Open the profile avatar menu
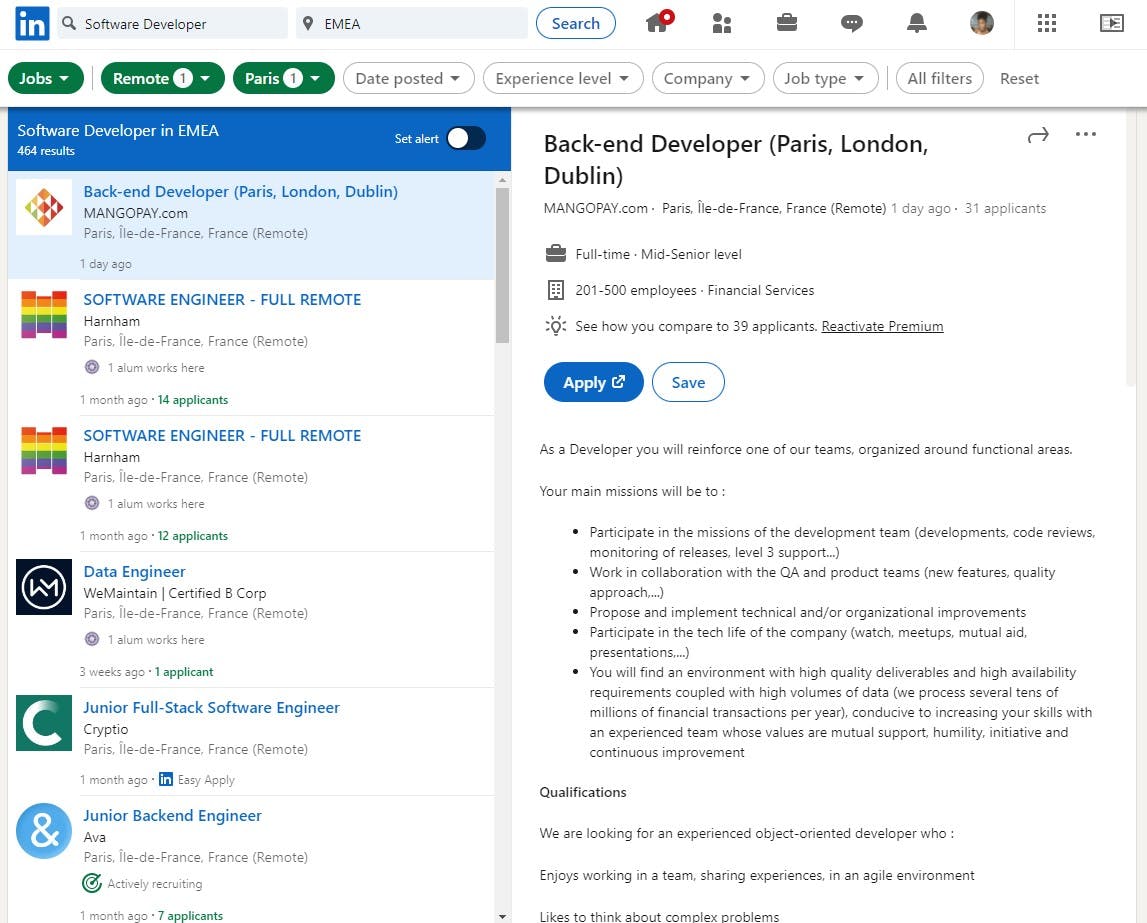1147x923 pixels. point(982,23)
